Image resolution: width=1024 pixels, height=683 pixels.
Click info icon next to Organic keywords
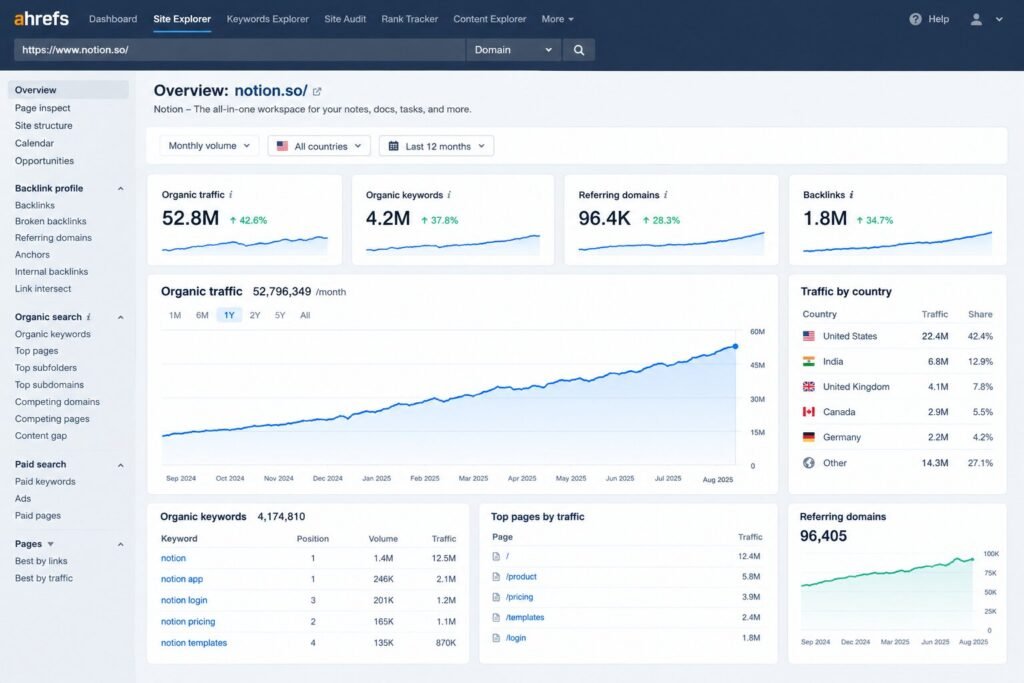click(449, 195)
